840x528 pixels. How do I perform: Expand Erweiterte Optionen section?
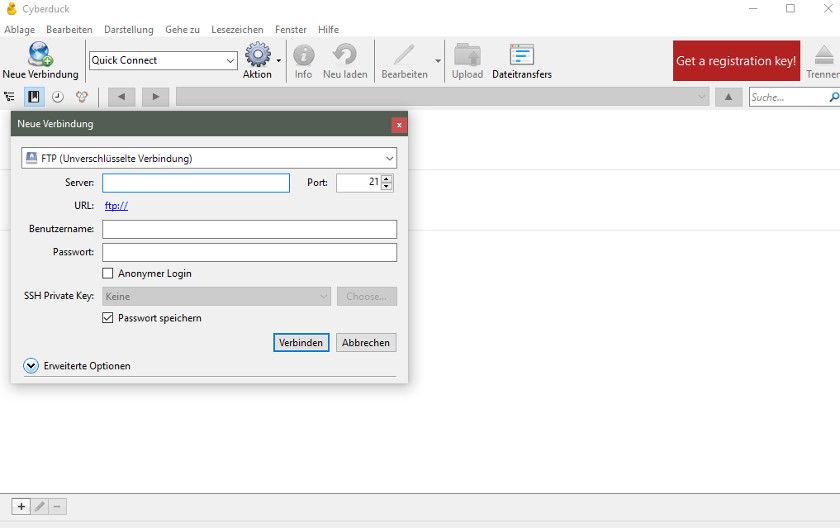(x=31, y=366)
